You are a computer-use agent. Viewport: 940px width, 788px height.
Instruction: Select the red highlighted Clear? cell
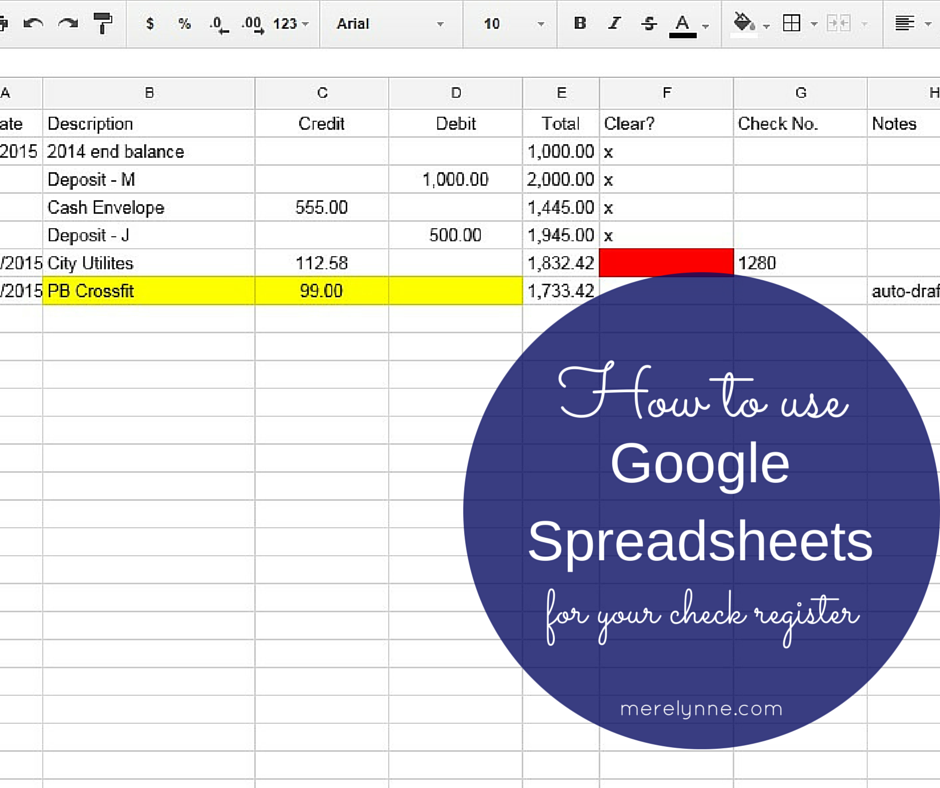point(667,263)
